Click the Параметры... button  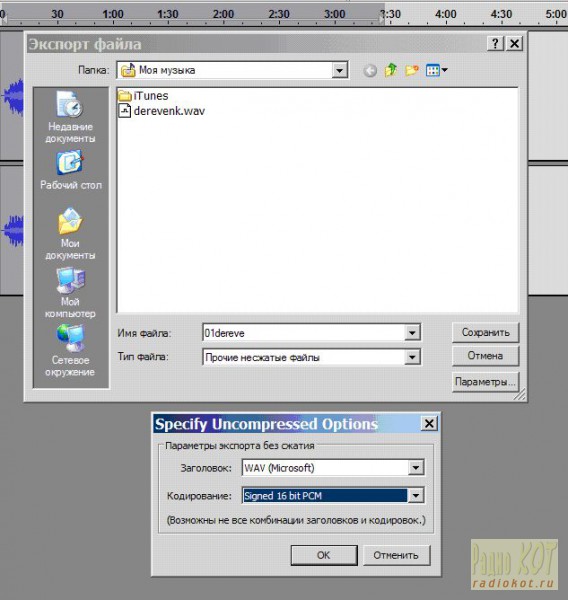click(x=485, y=382)
